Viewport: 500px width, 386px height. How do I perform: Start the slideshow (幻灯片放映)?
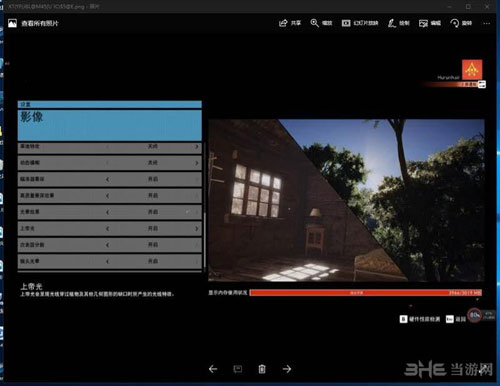tap(360, 23)
